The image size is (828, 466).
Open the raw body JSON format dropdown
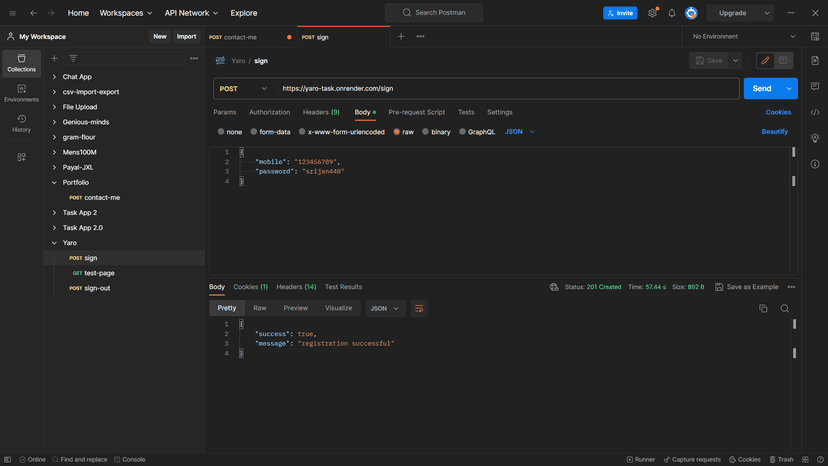520,132
